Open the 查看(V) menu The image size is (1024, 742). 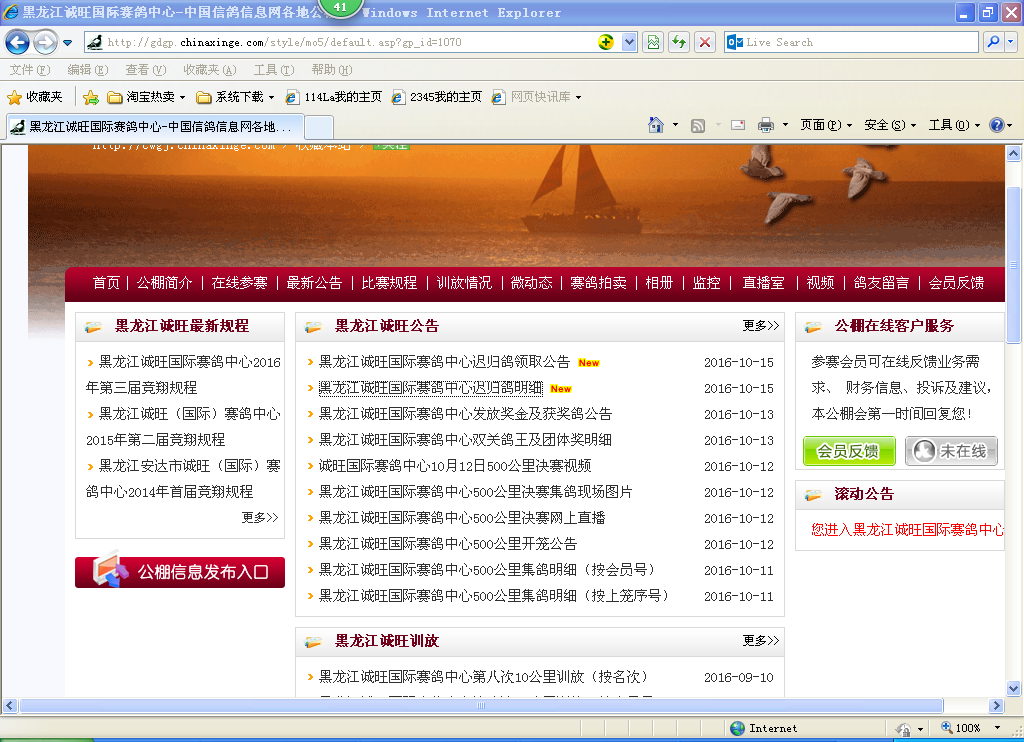pos(145,70)
